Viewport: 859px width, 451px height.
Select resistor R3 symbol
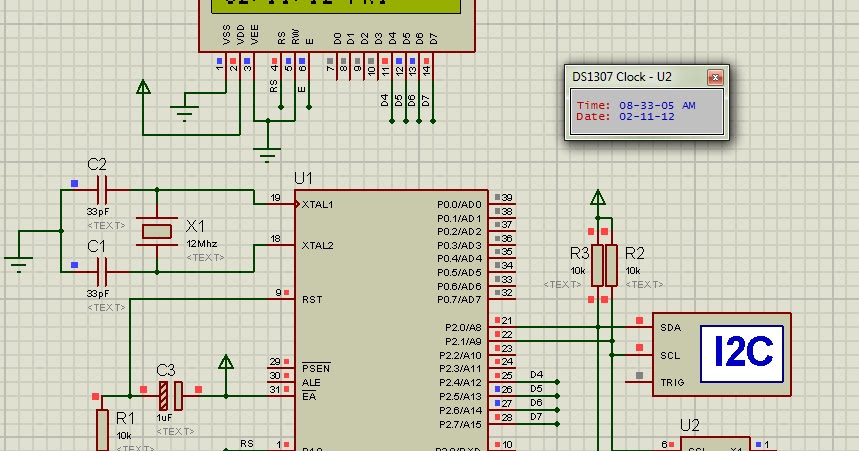[x=598, y=265]
